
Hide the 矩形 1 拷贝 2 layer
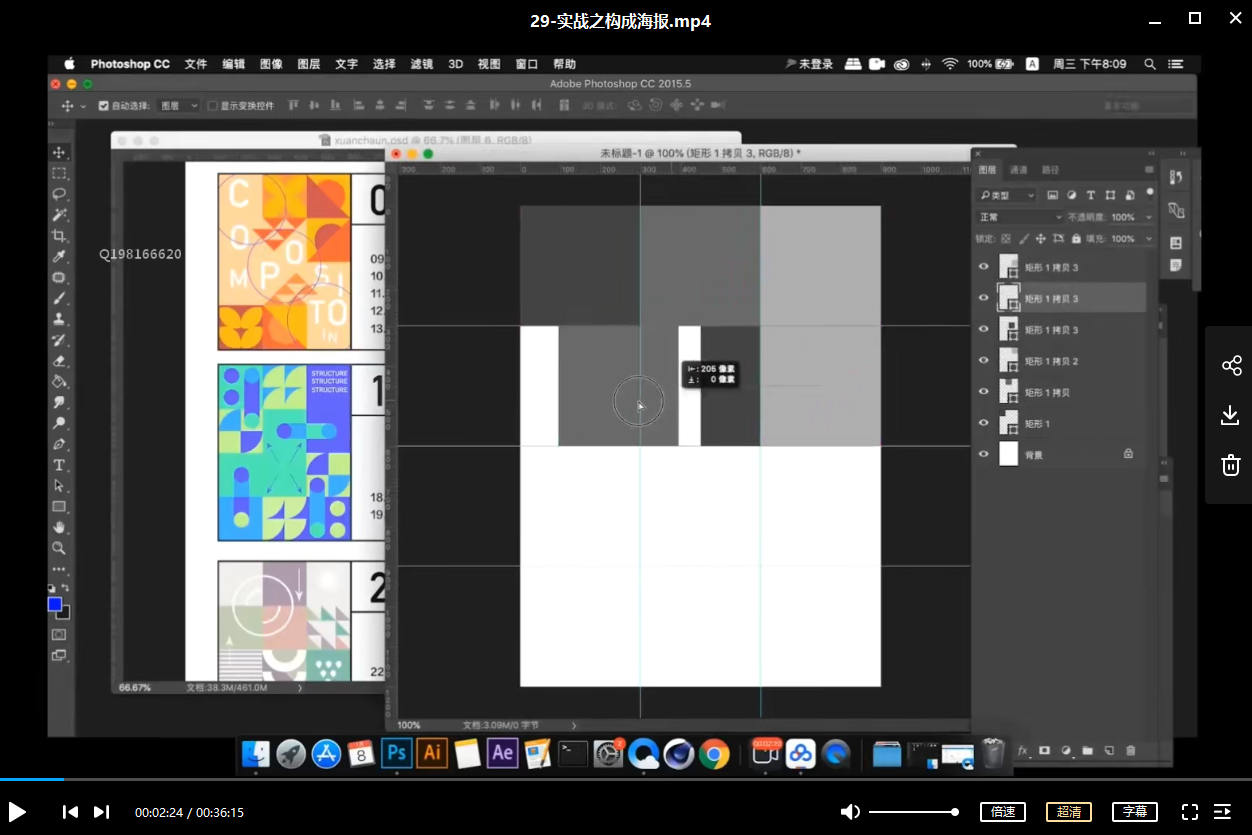[983, 361]
